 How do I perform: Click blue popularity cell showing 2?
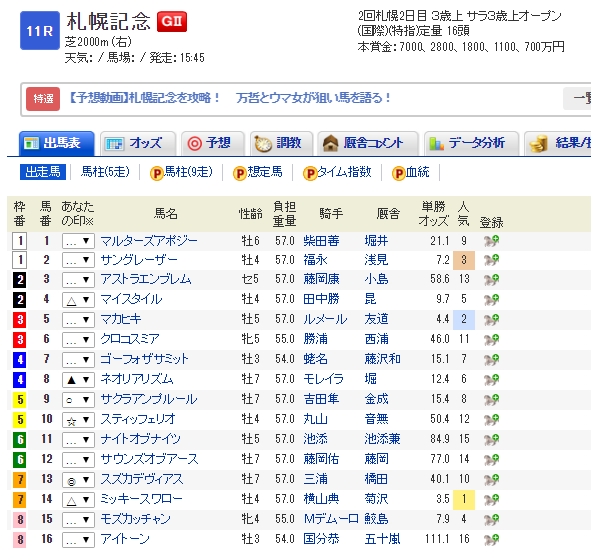[464, 320]
